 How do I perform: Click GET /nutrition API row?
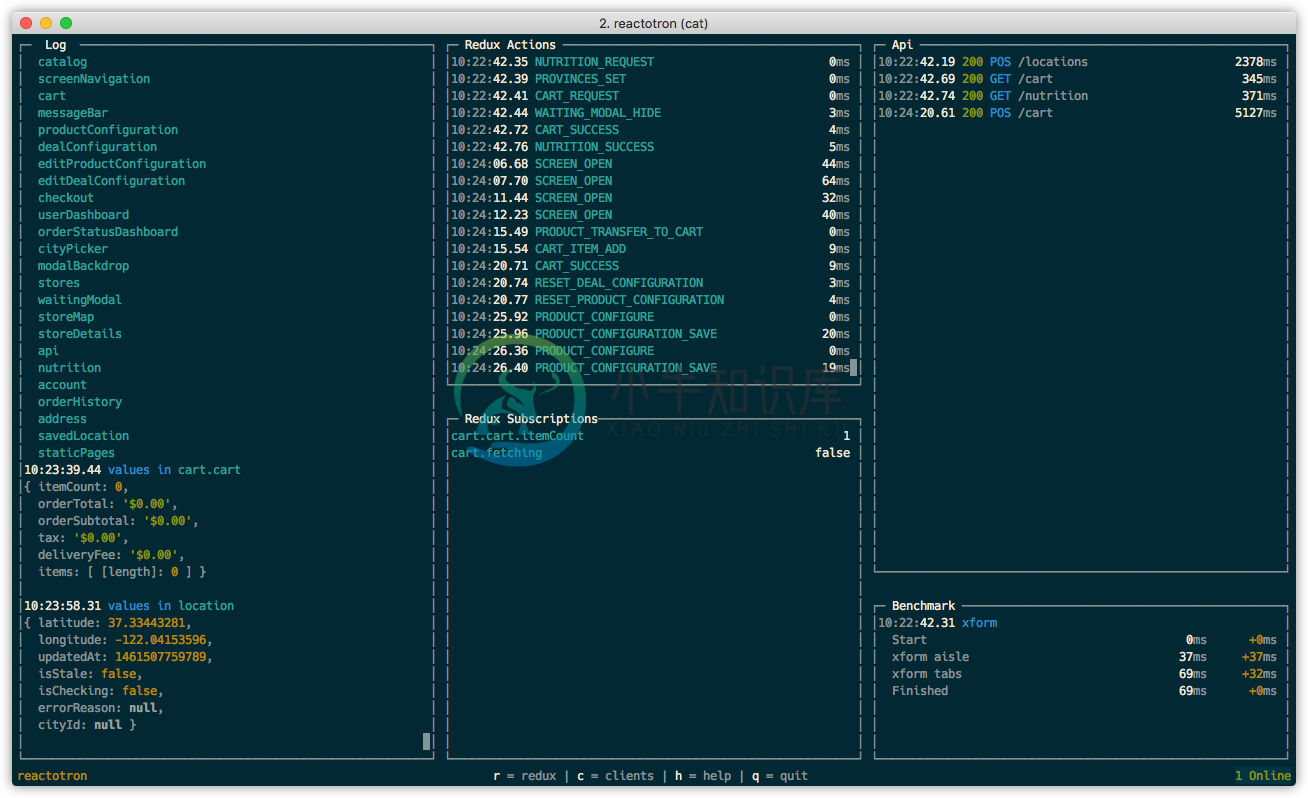(1077, 96)
